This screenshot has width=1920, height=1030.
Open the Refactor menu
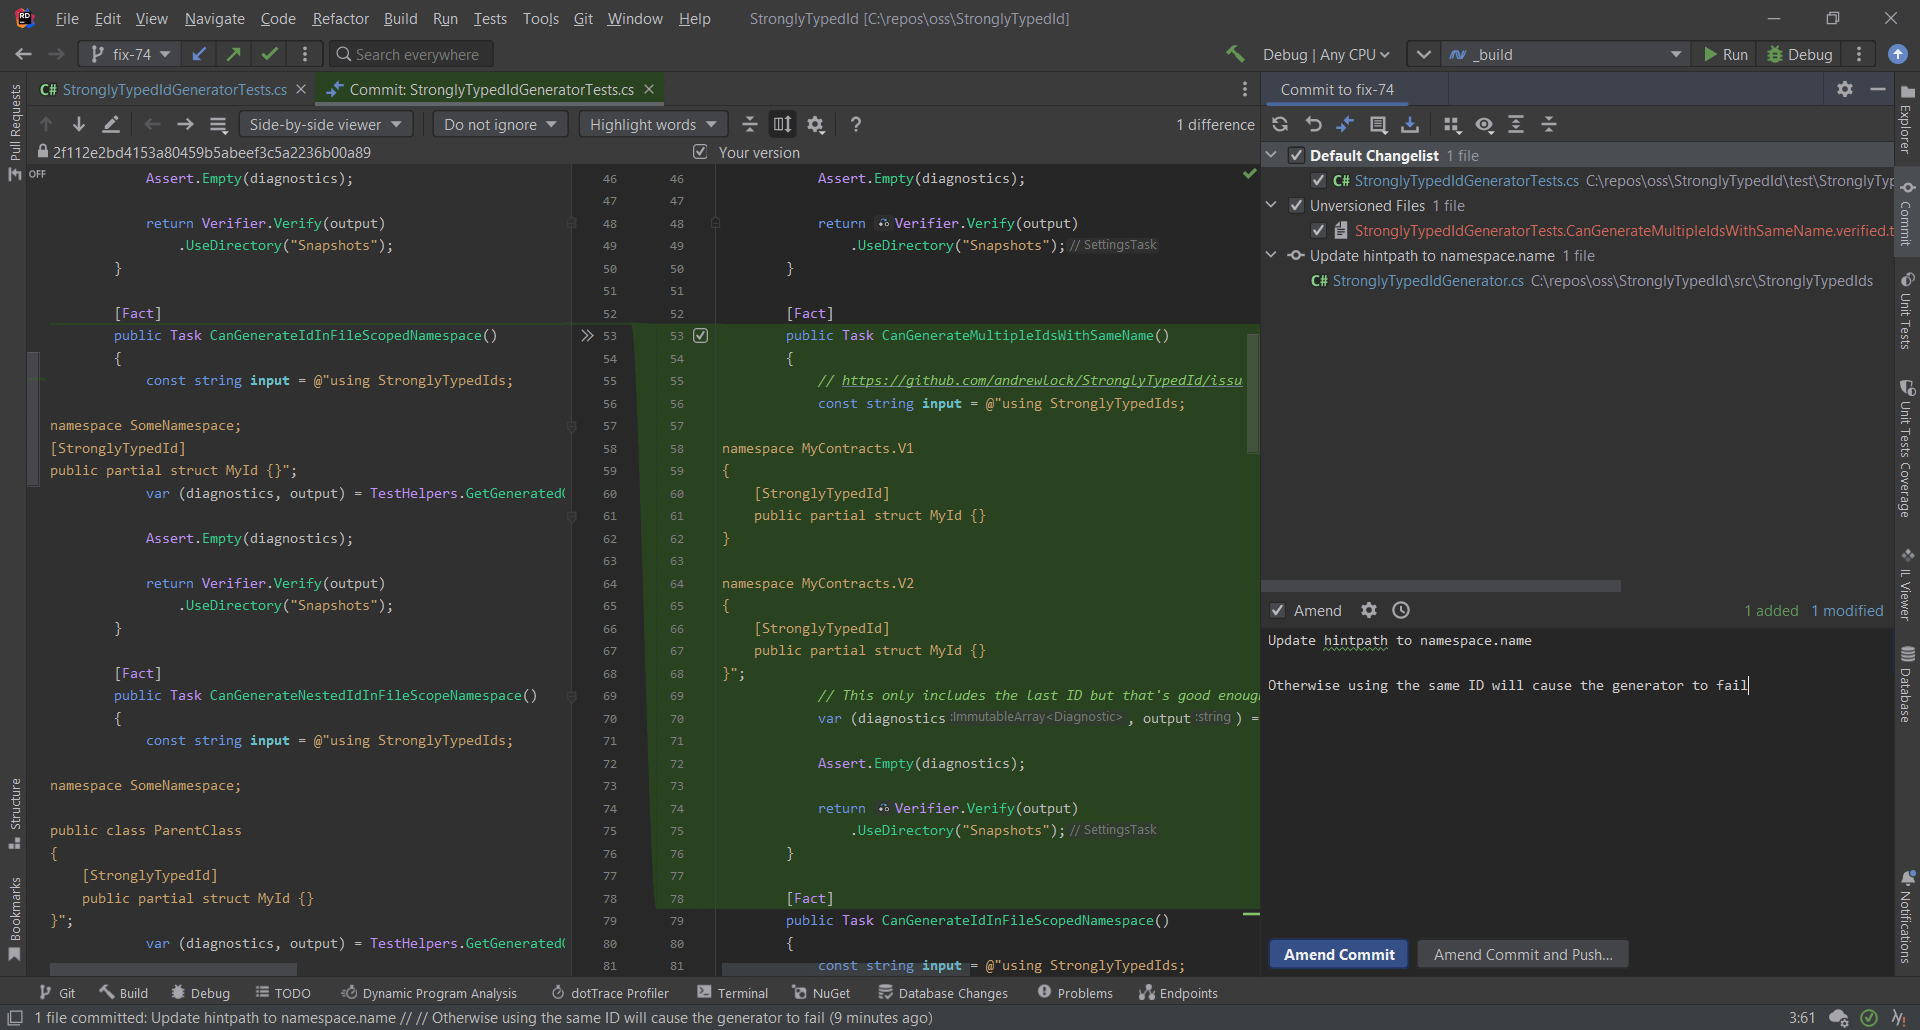340,18
